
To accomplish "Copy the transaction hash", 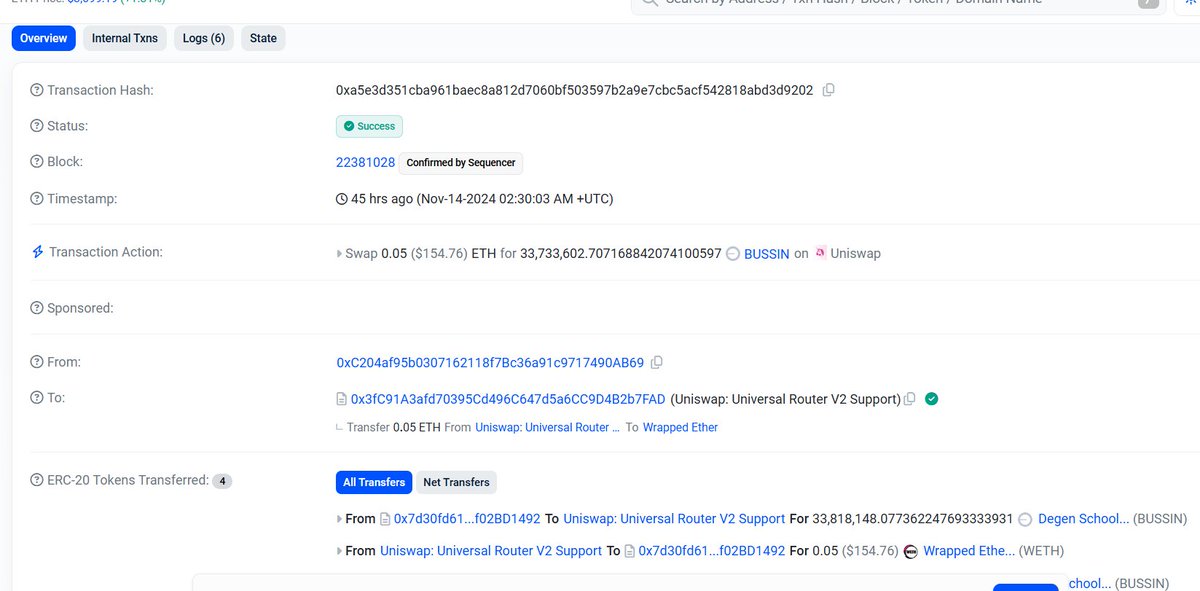I will click(x=828, y=90).
